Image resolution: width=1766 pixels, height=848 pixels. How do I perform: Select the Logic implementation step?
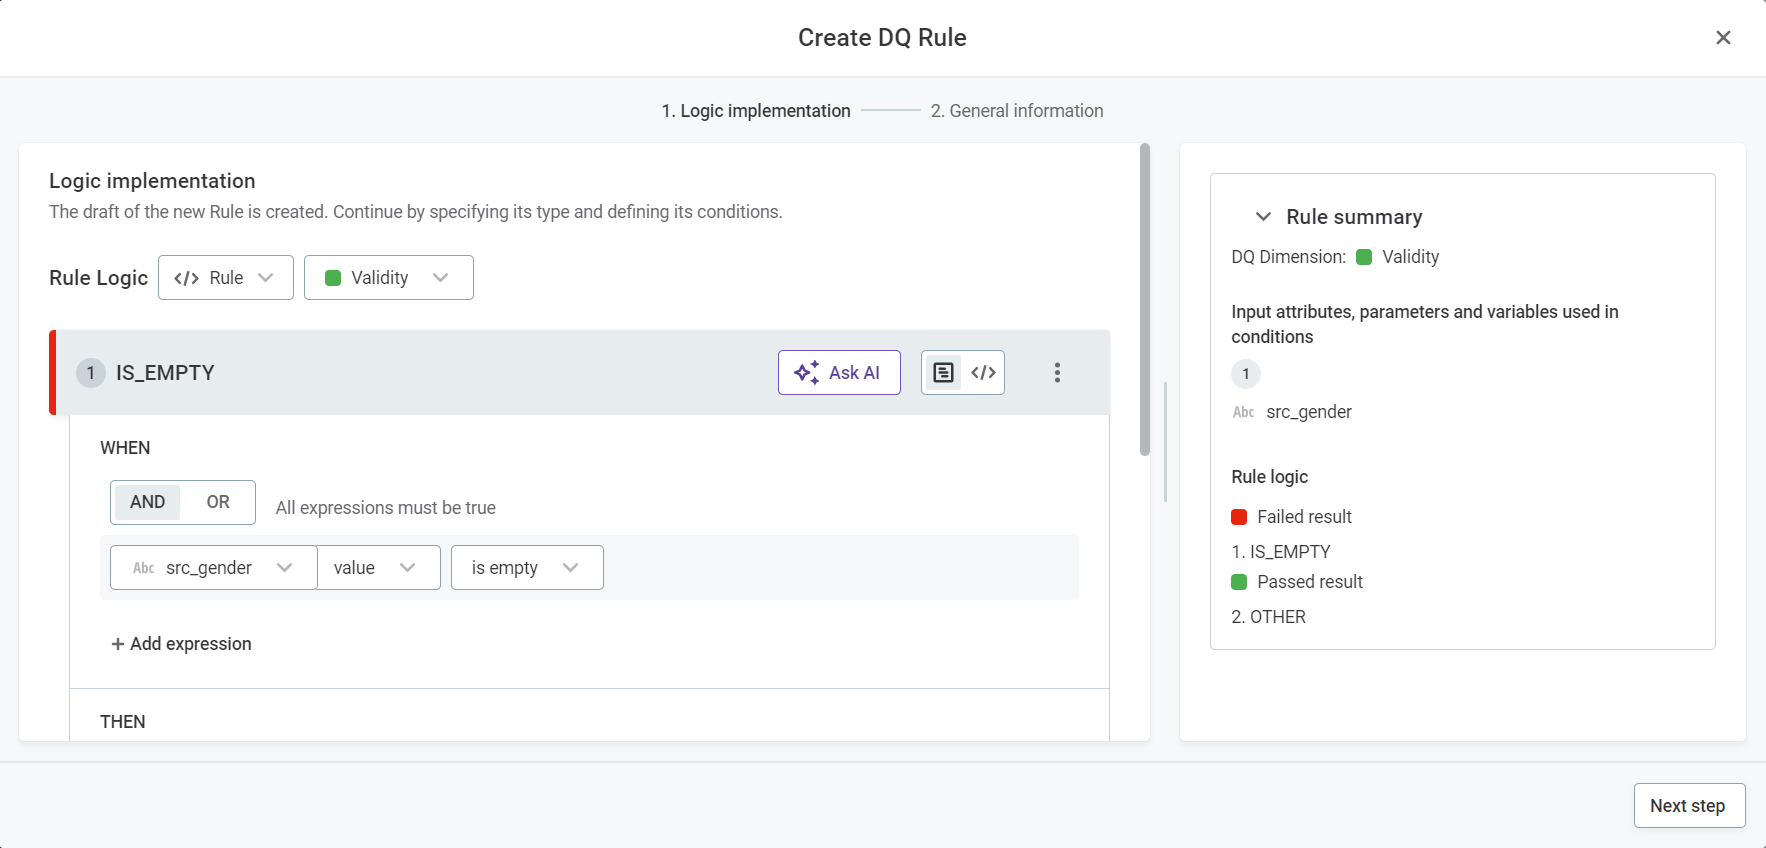755,111
